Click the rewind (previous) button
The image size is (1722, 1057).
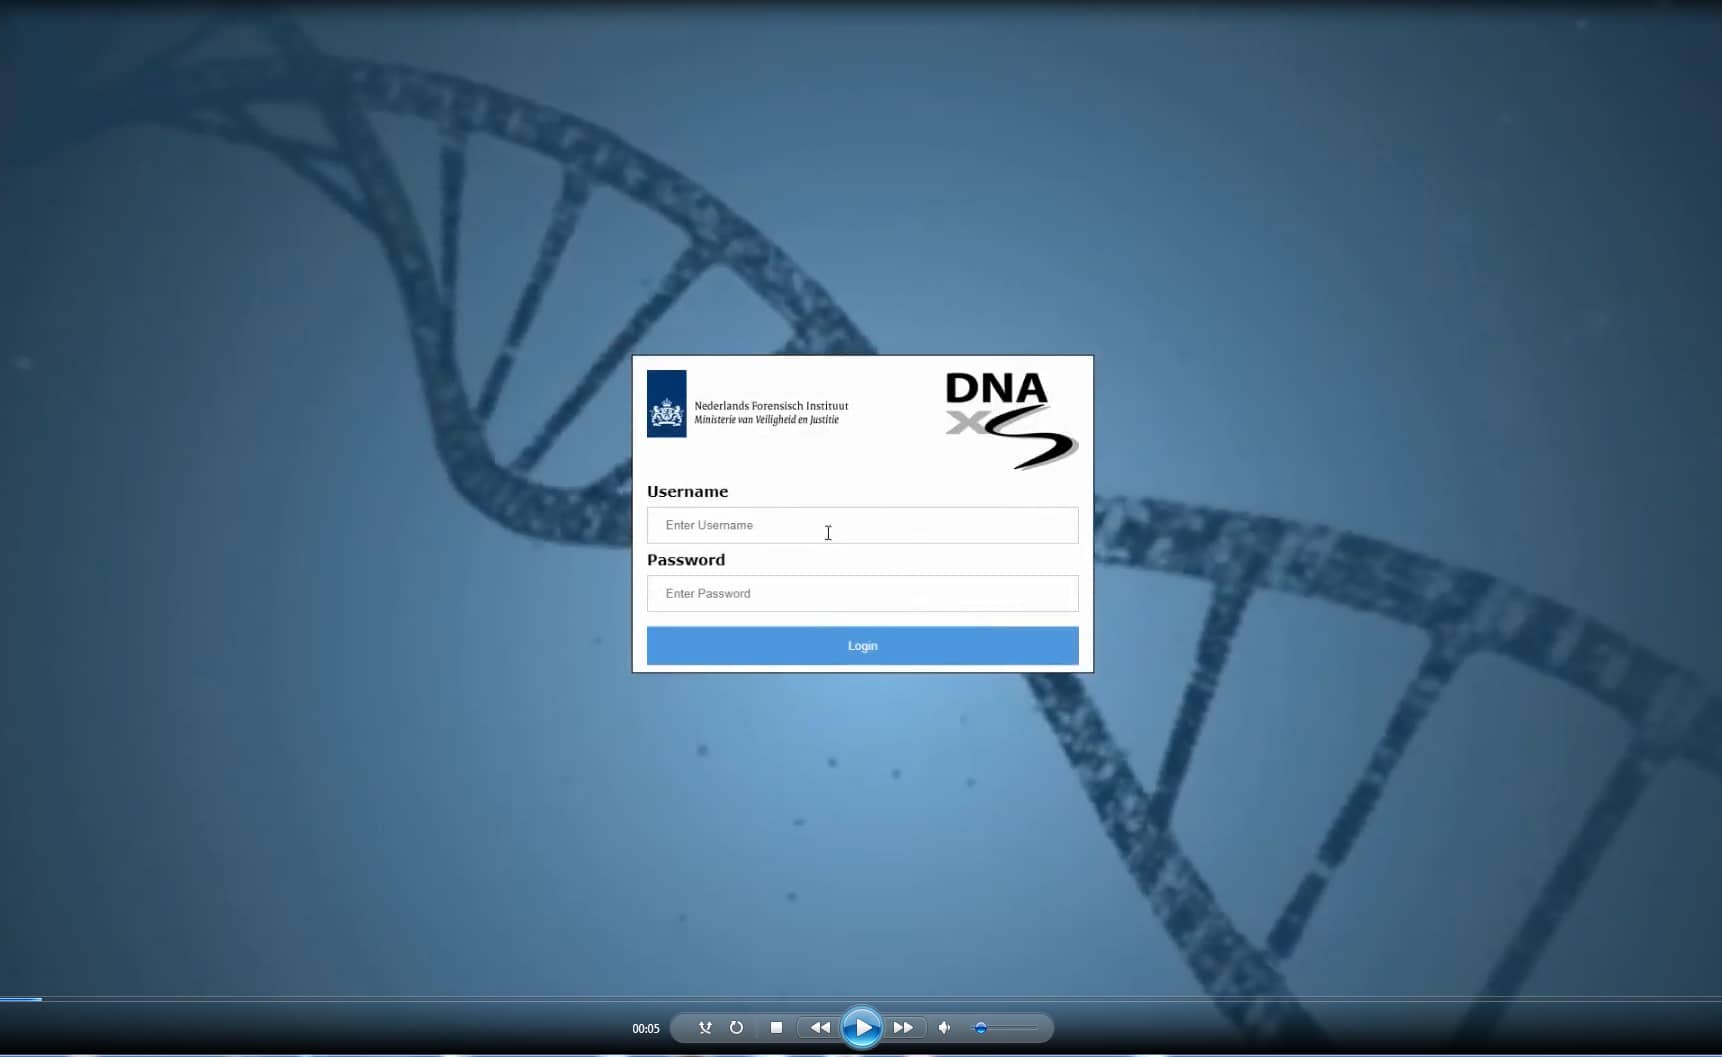click(820, 1027)
